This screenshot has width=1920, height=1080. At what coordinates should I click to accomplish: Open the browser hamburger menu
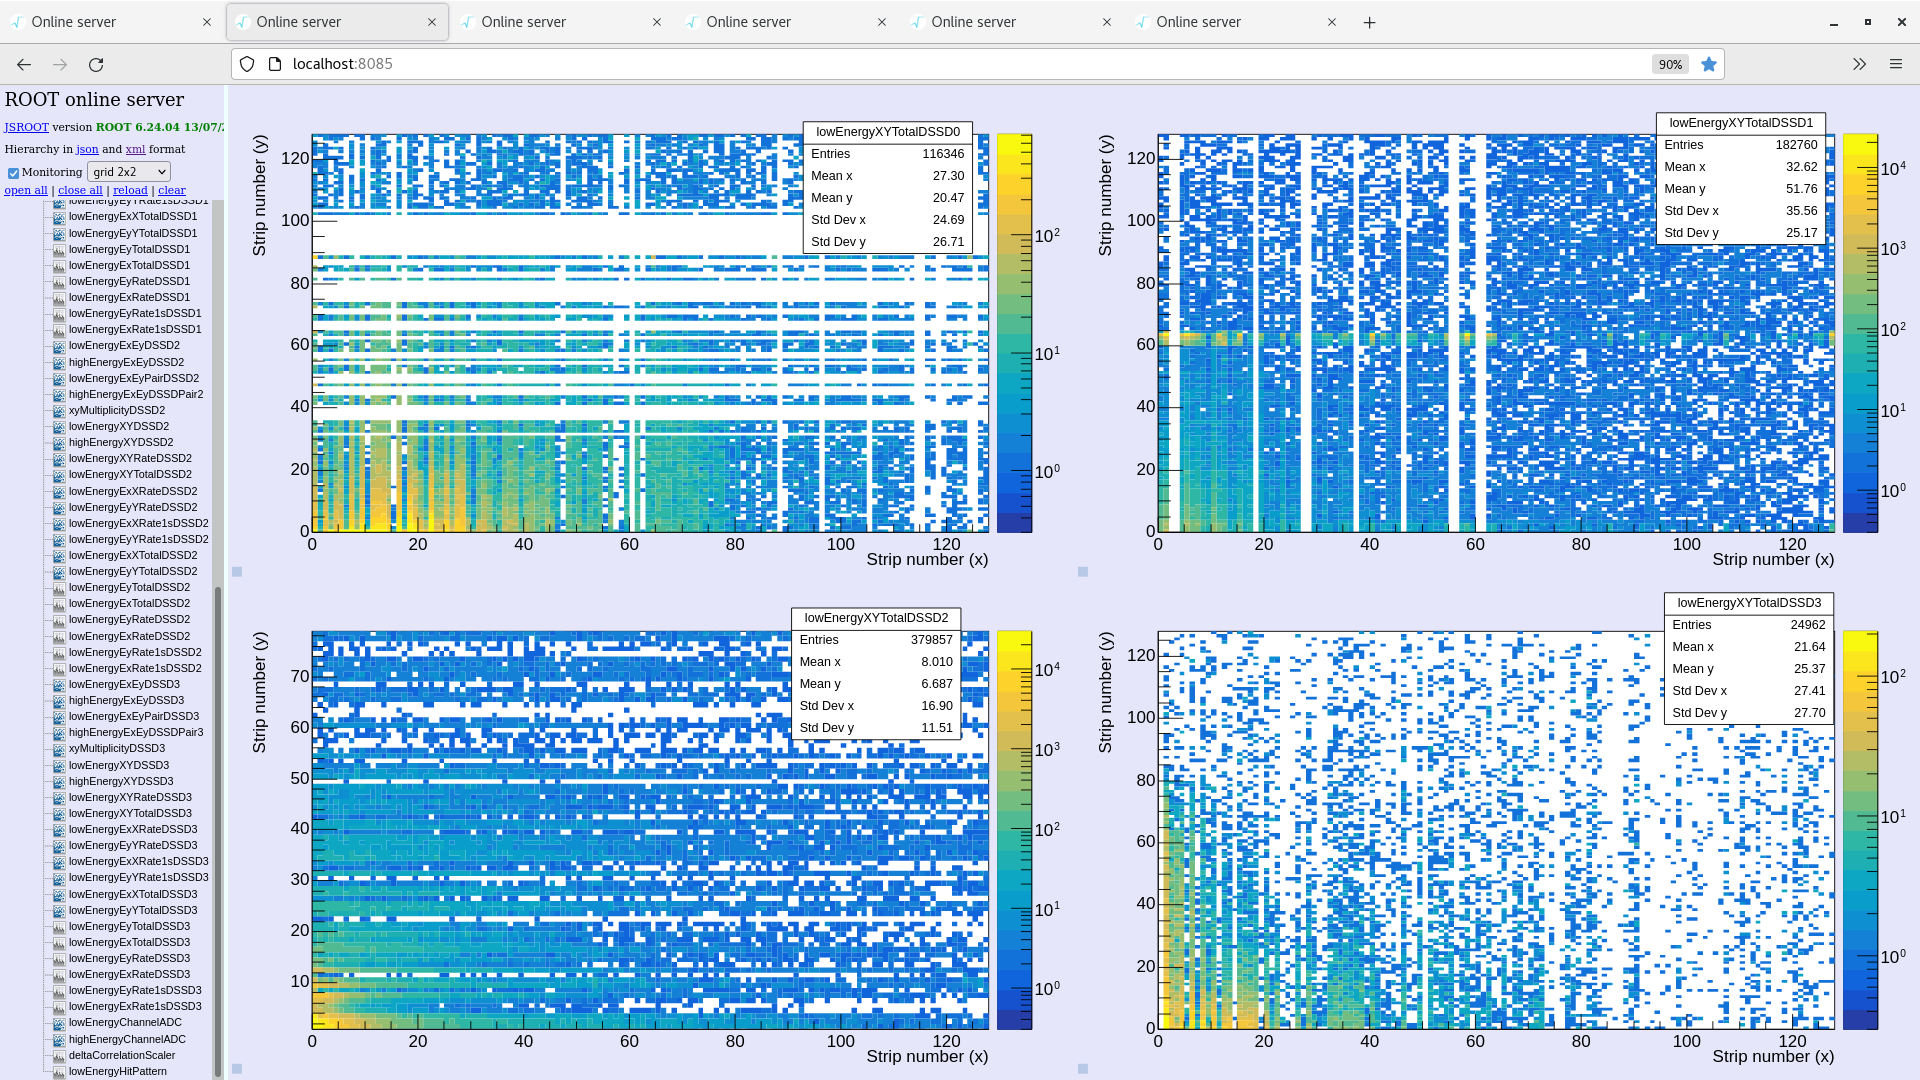tap(1895, 64)
